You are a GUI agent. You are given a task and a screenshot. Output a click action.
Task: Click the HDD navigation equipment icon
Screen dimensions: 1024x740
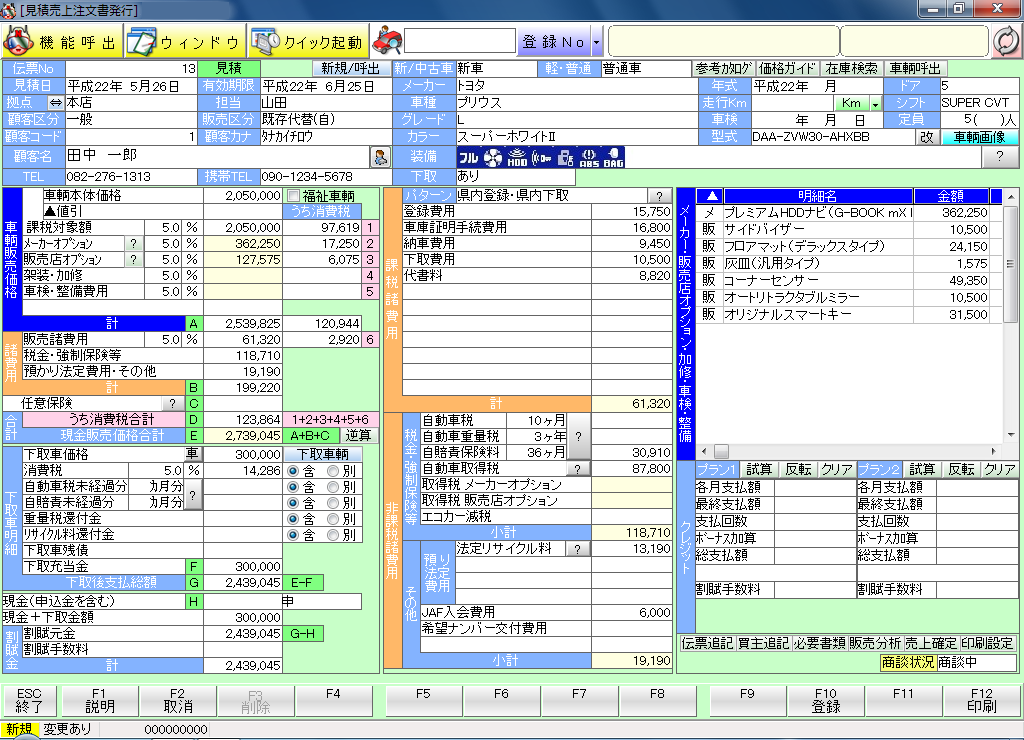pos(517,157)
